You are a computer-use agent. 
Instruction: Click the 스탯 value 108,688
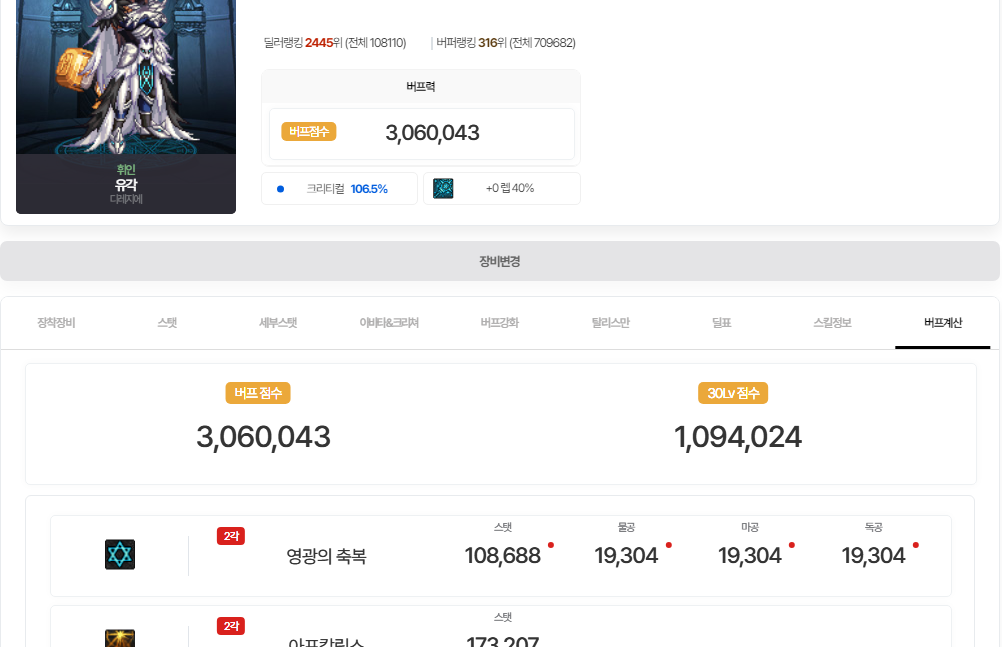[x=502, y=556]
